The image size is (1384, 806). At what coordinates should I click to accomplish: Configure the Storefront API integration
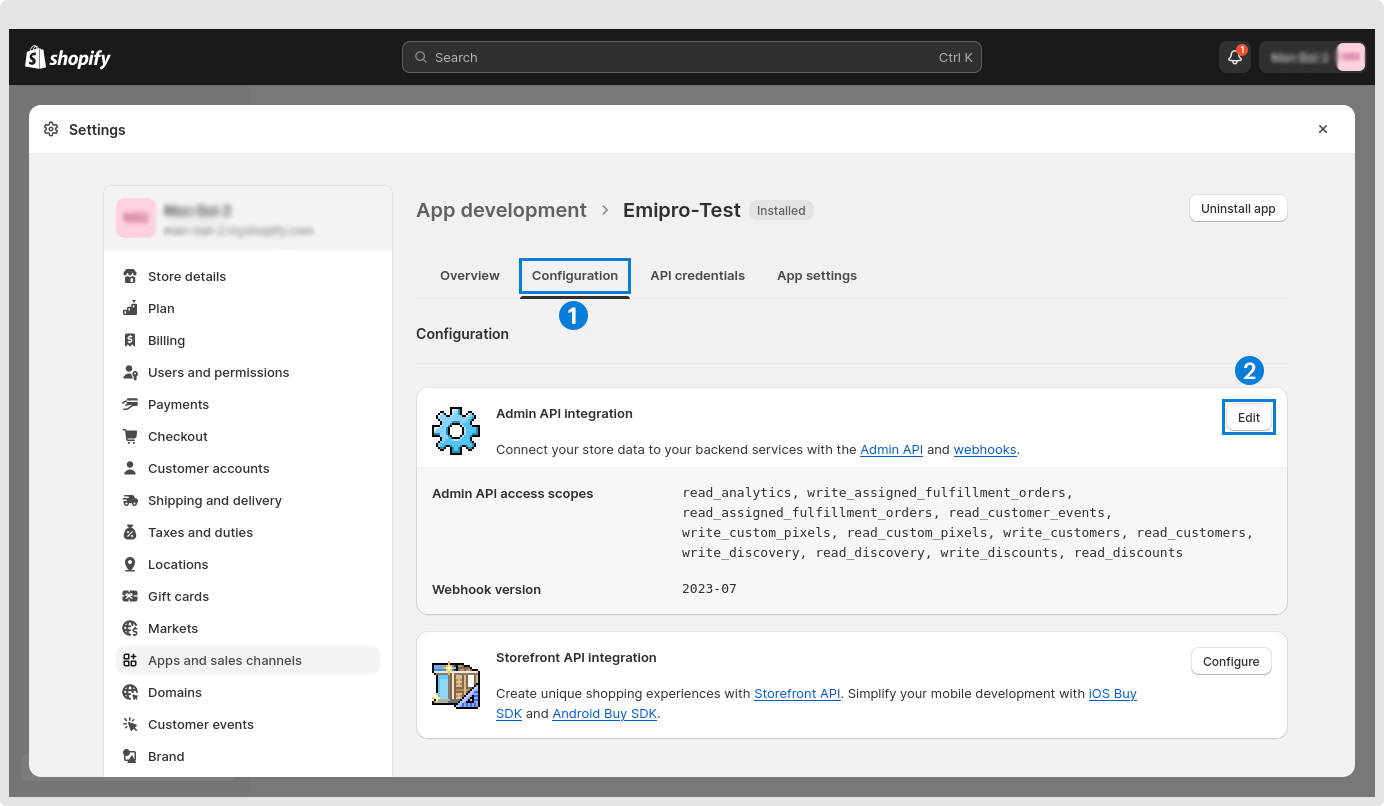pyautogui.click(x=1231, y=661)
